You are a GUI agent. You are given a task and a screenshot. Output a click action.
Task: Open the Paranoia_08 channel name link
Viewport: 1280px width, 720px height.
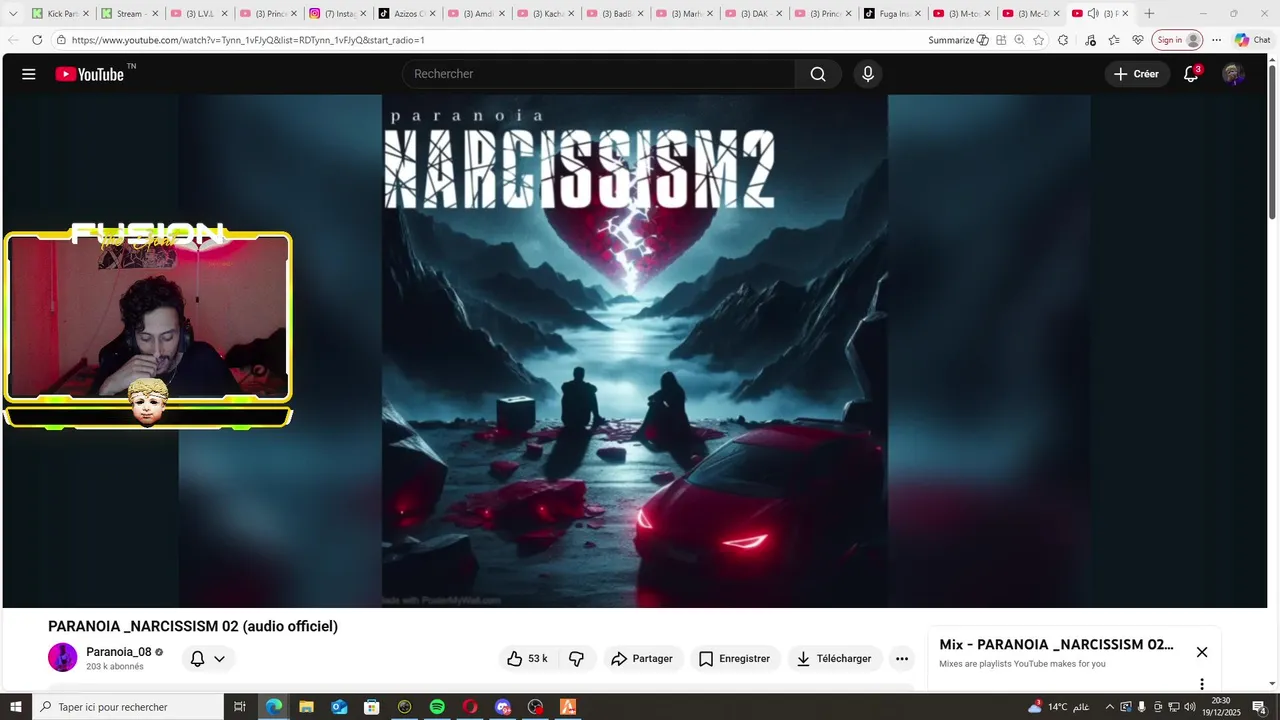click(x=119, y=652)
